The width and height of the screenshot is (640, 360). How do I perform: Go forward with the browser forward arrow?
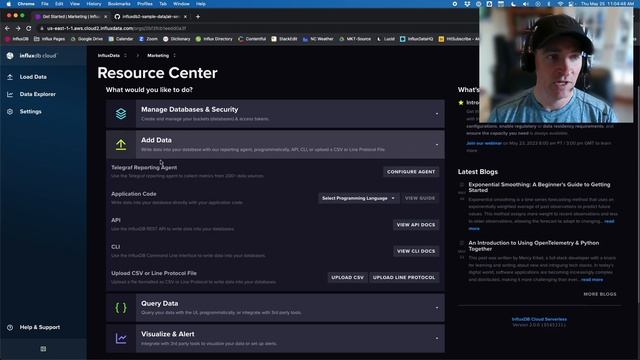coord(18,28)
